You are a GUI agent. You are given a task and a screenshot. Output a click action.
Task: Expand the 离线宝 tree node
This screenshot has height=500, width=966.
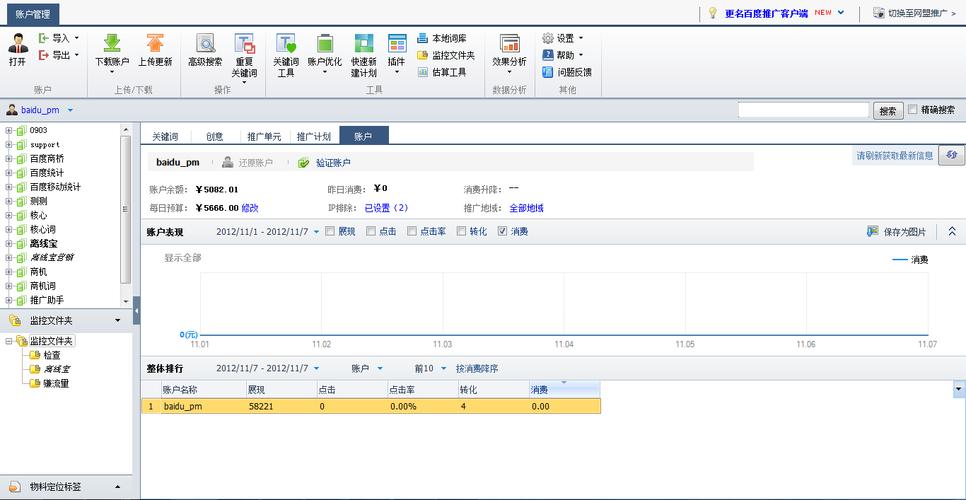coord(9,244)
